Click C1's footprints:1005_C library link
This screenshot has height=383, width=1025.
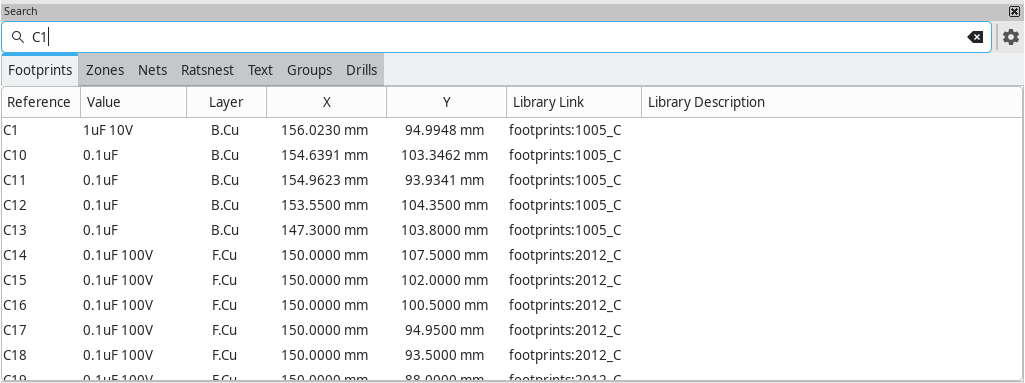click(565, 130)
